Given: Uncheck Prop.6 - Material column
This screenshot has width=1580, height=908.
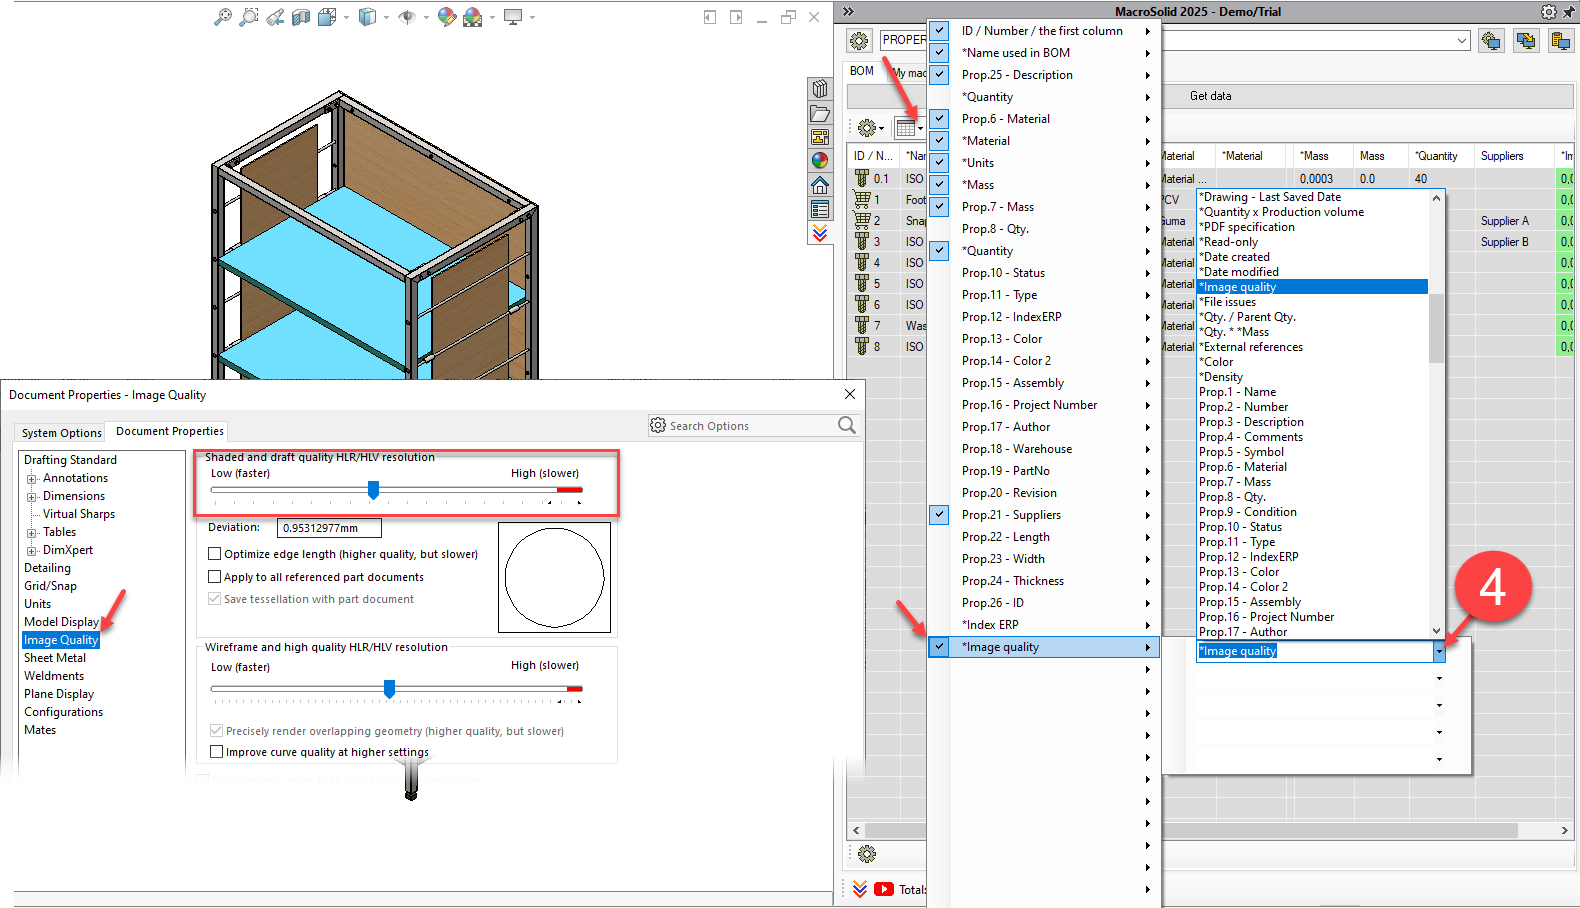Looking at the screenshot, I should click(x=939, y=119).
